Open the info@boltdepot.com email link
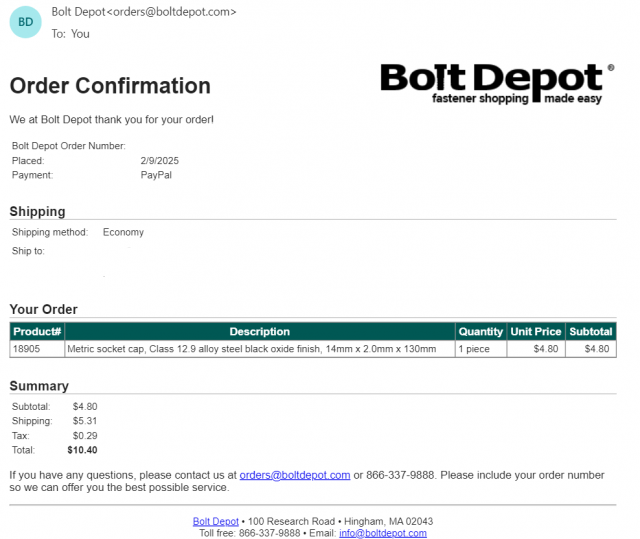 click(x=383, y=533)
